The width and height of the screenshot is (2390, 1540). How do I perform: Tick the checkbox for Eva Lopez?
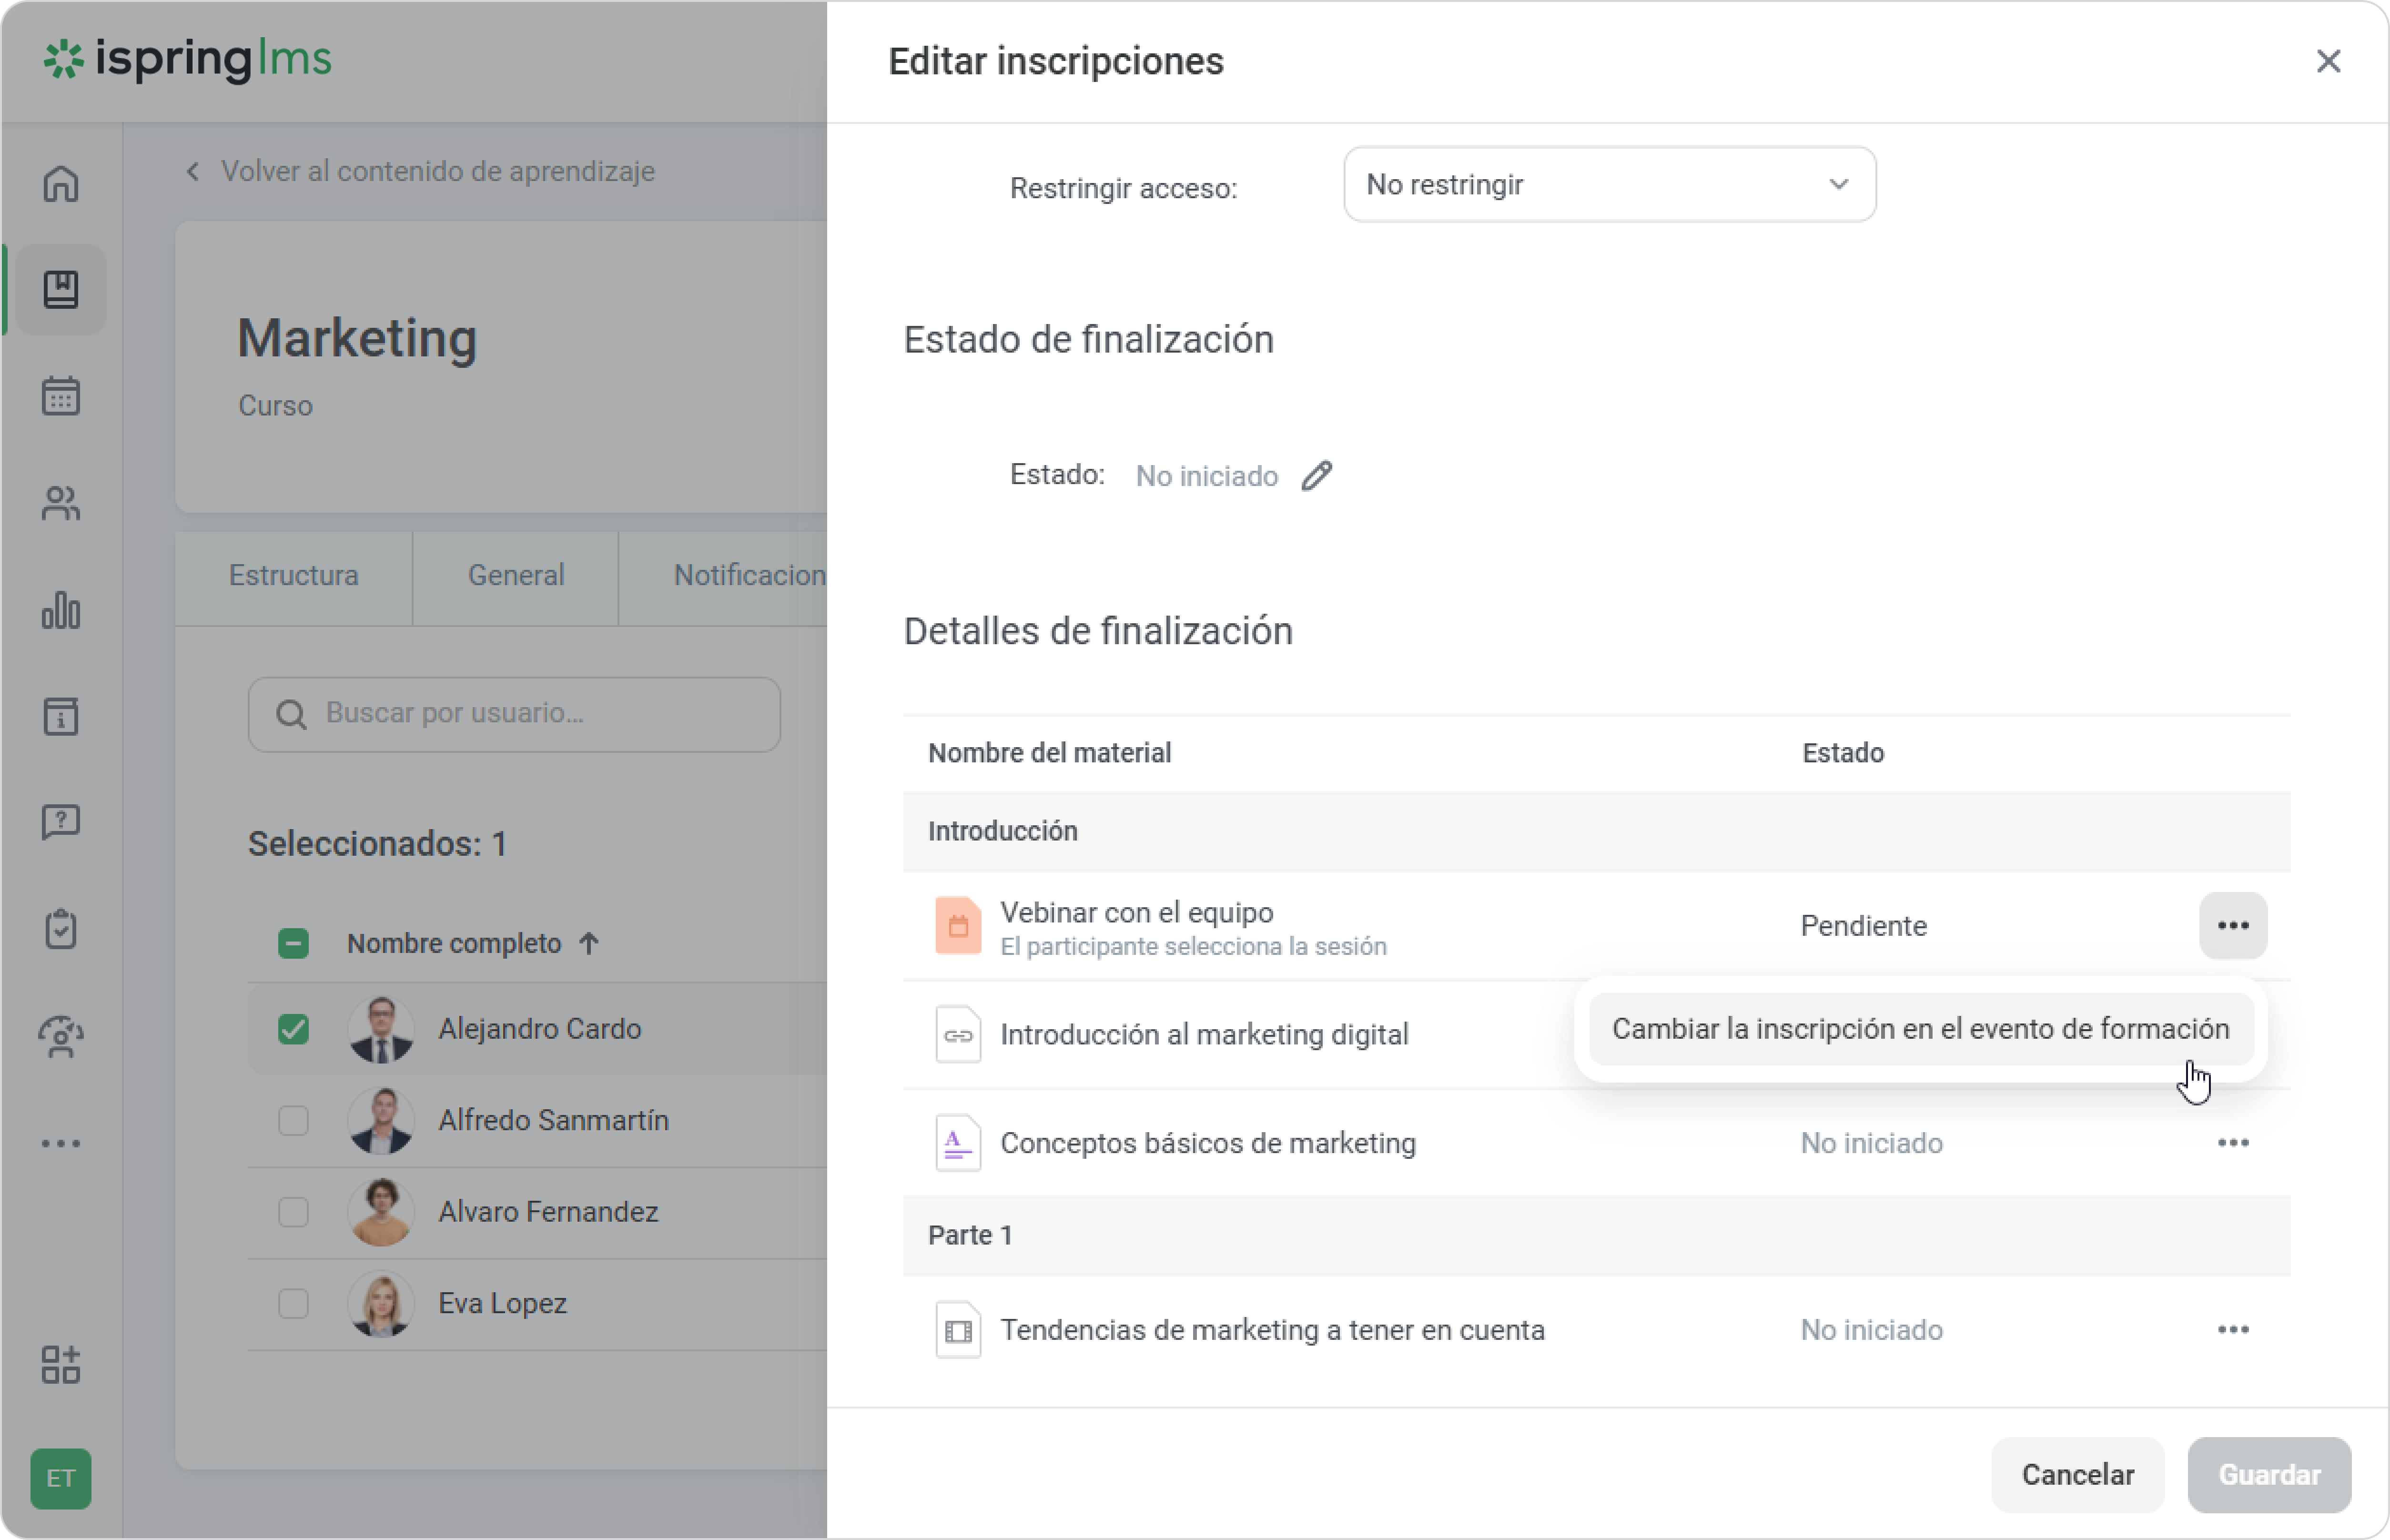click(x=293, y=1303)
